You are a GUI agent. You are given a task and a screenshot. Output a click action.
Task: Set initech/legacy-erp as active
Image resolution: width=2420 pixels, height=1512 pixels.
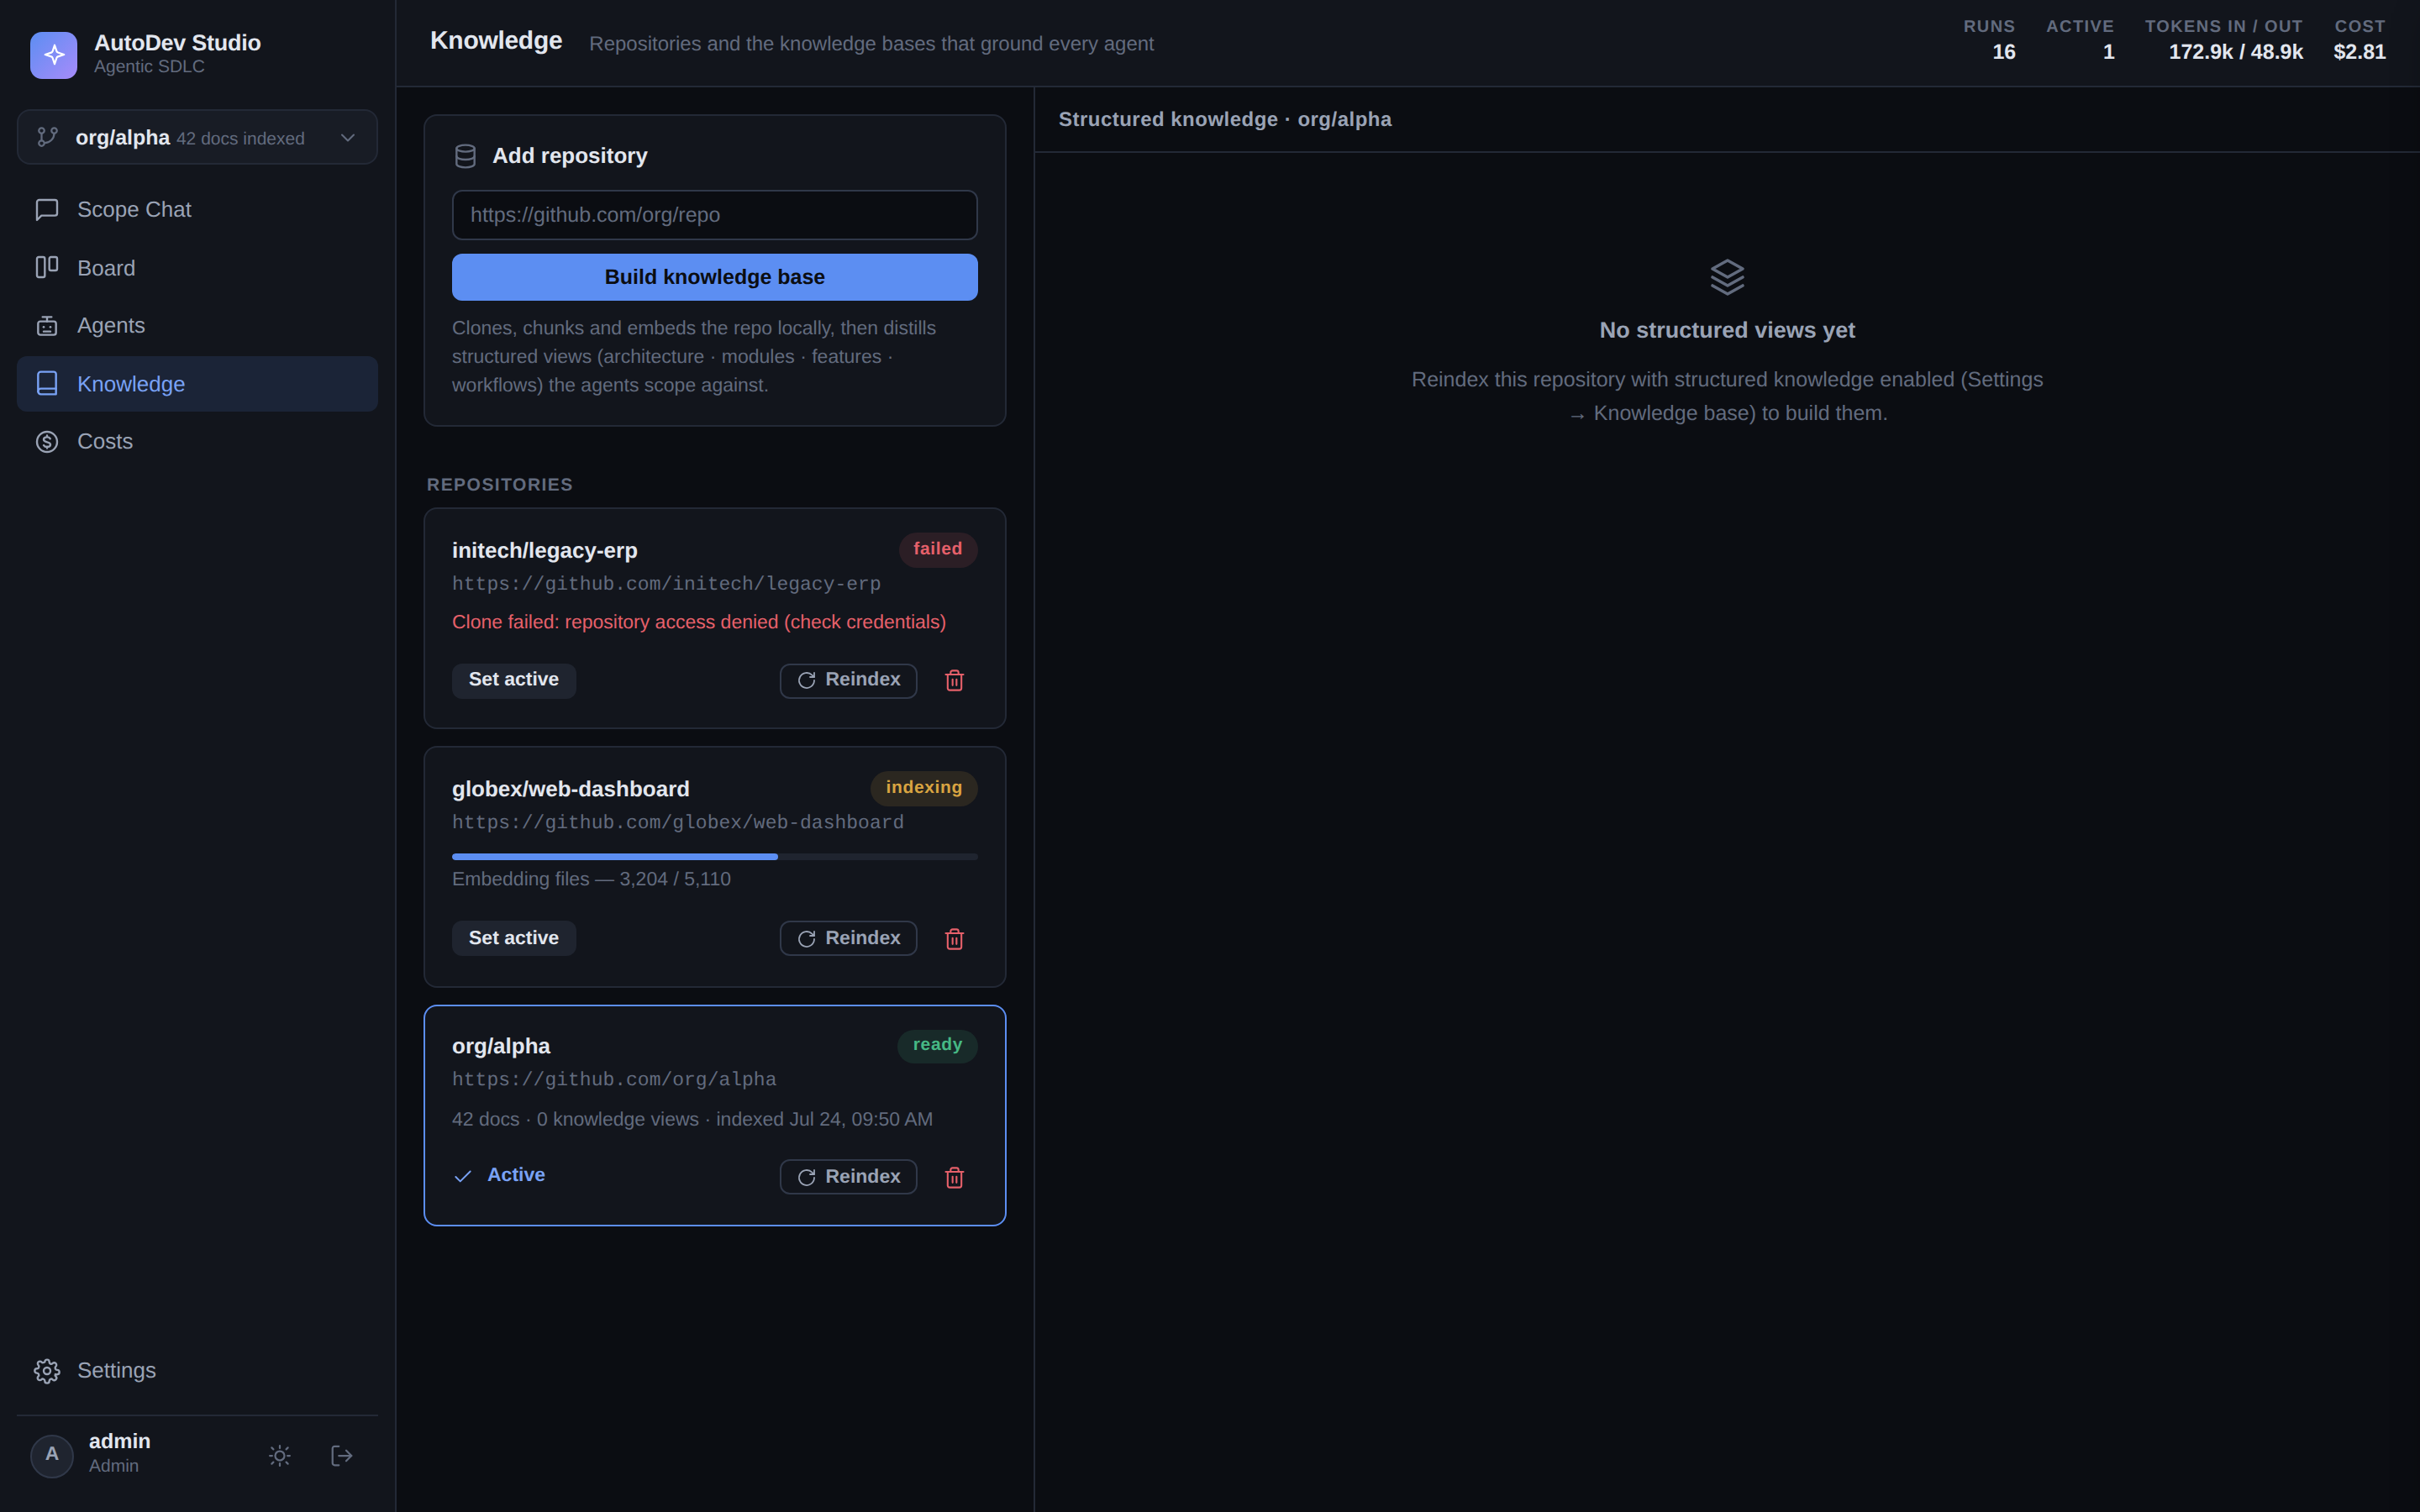click(x=513, y=680)
